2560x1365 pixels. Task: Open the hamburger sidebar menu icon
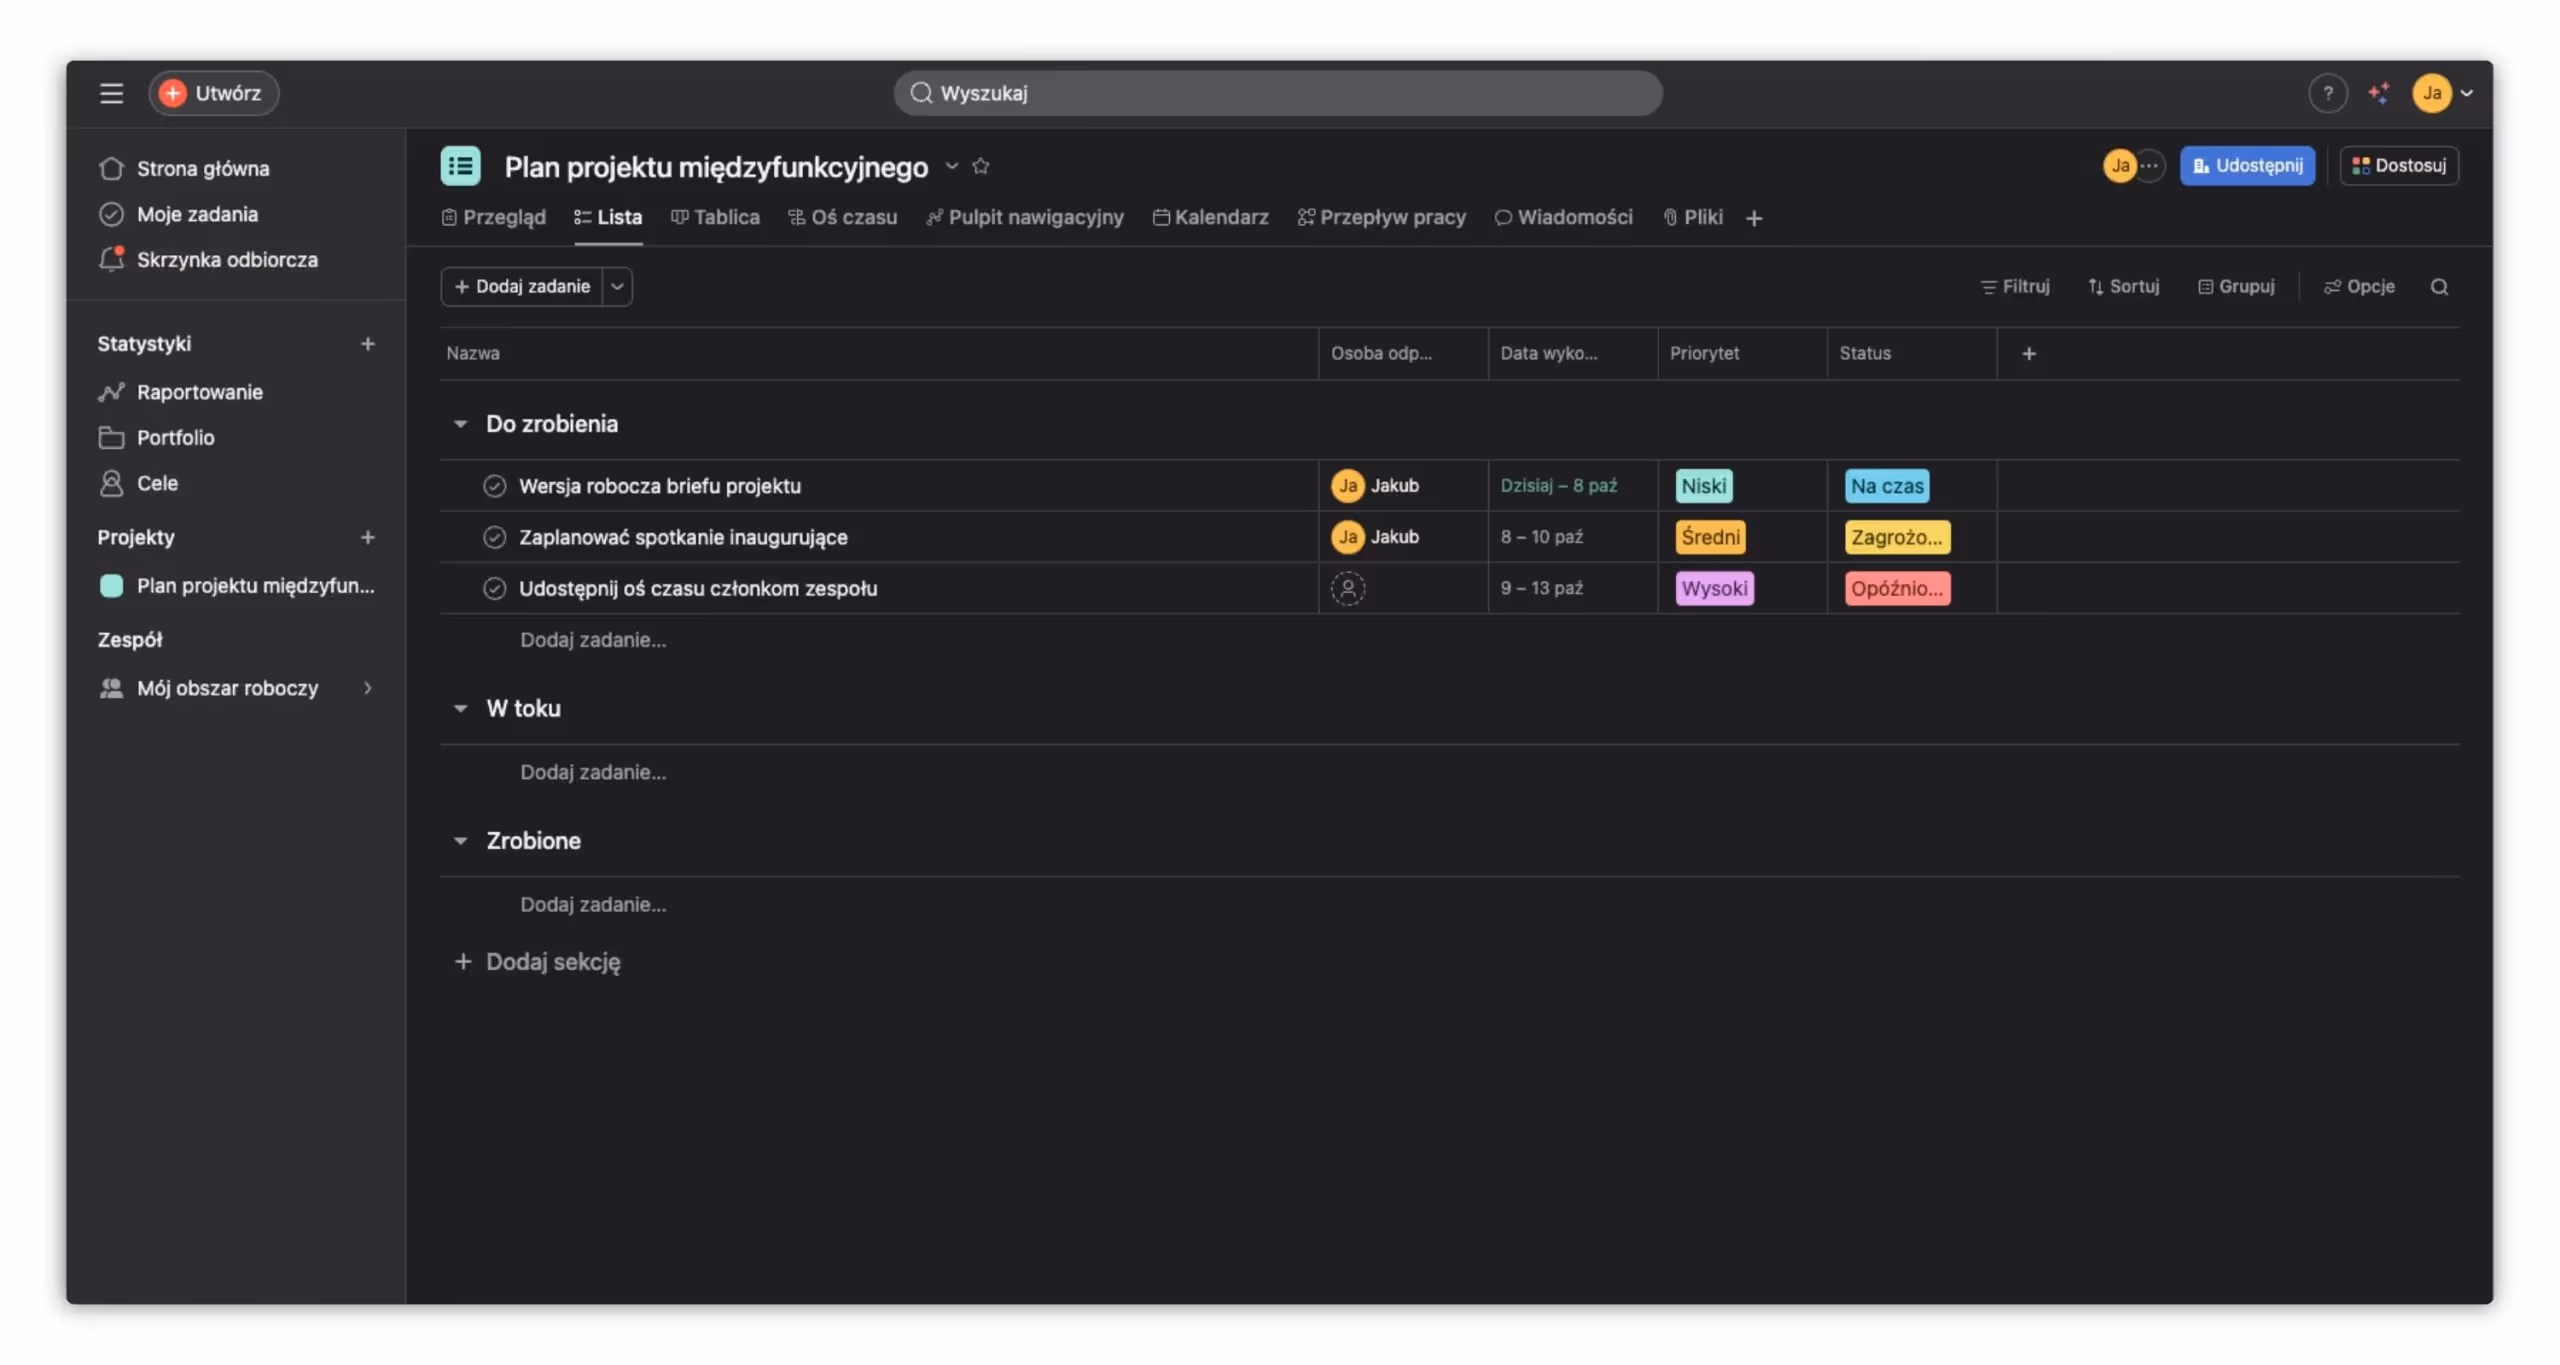pos(111,93)
